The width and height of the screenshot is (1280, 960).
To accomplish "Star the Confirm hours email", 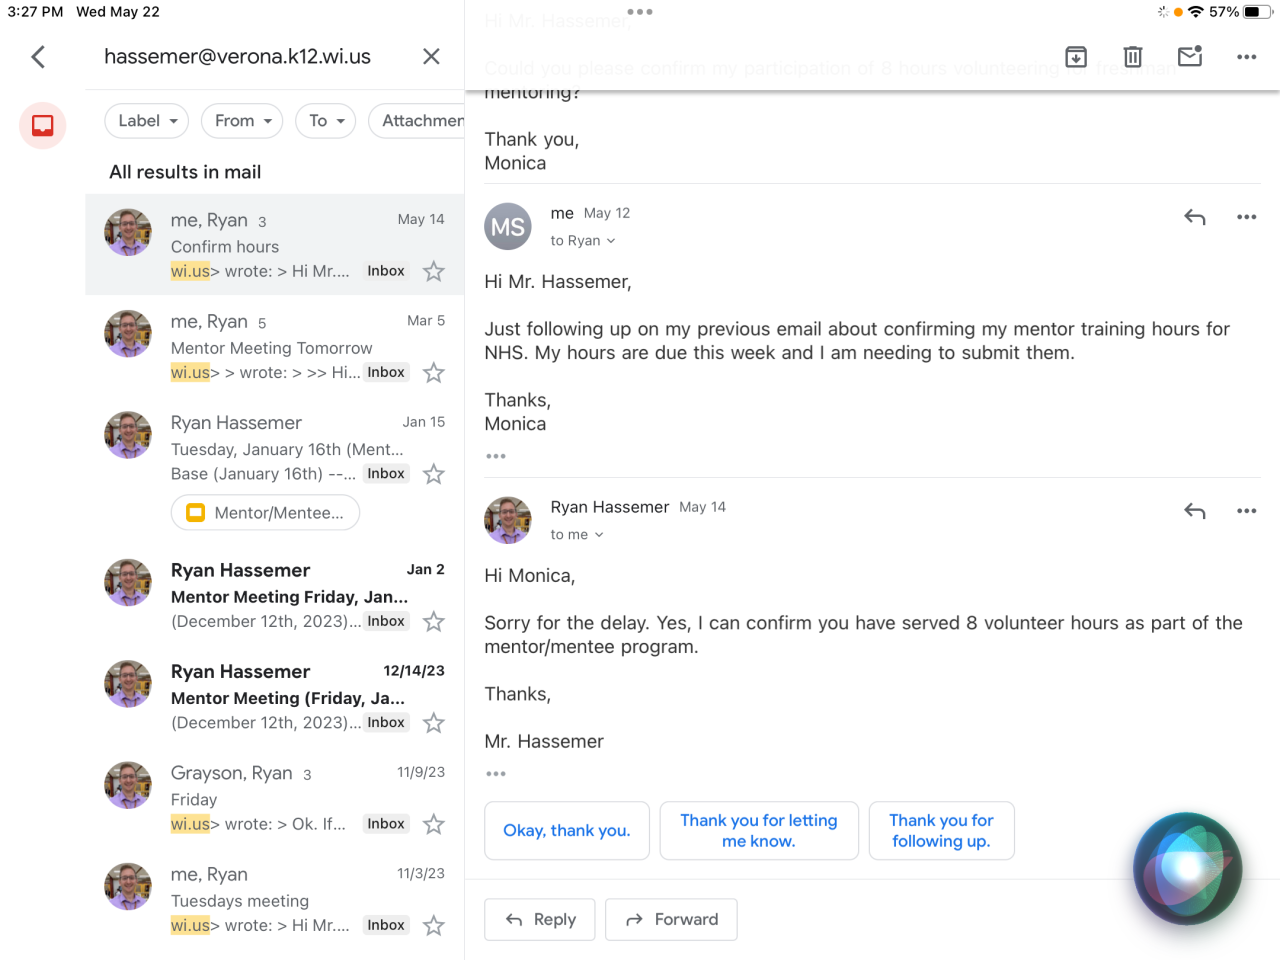I will click(434, 271).
